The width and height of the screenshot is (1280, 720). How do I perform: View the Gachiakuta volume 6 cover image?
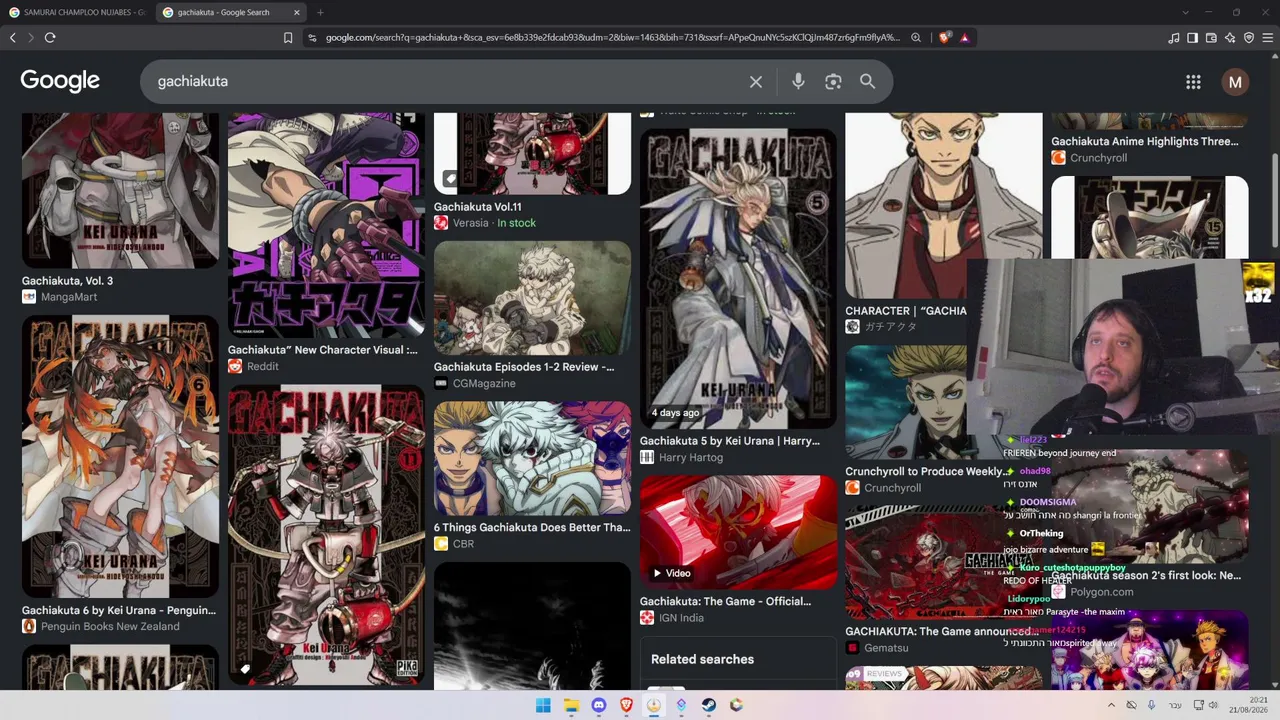click(120, 457)
